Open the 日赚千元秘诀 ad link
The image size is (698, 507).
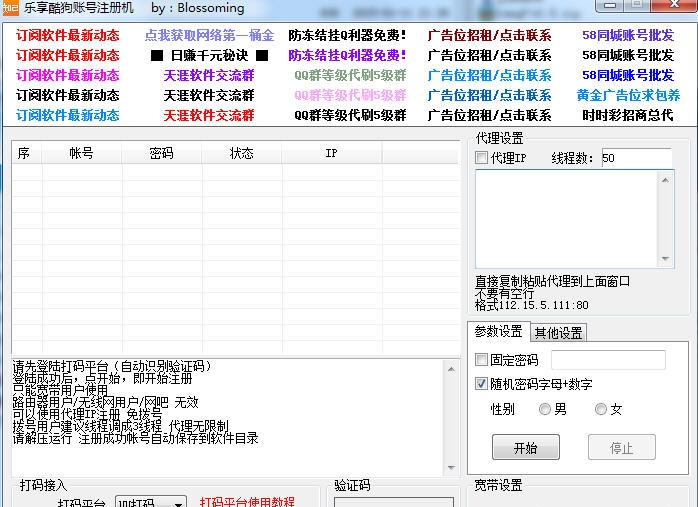pyautogui.click(x=209, y=55)
